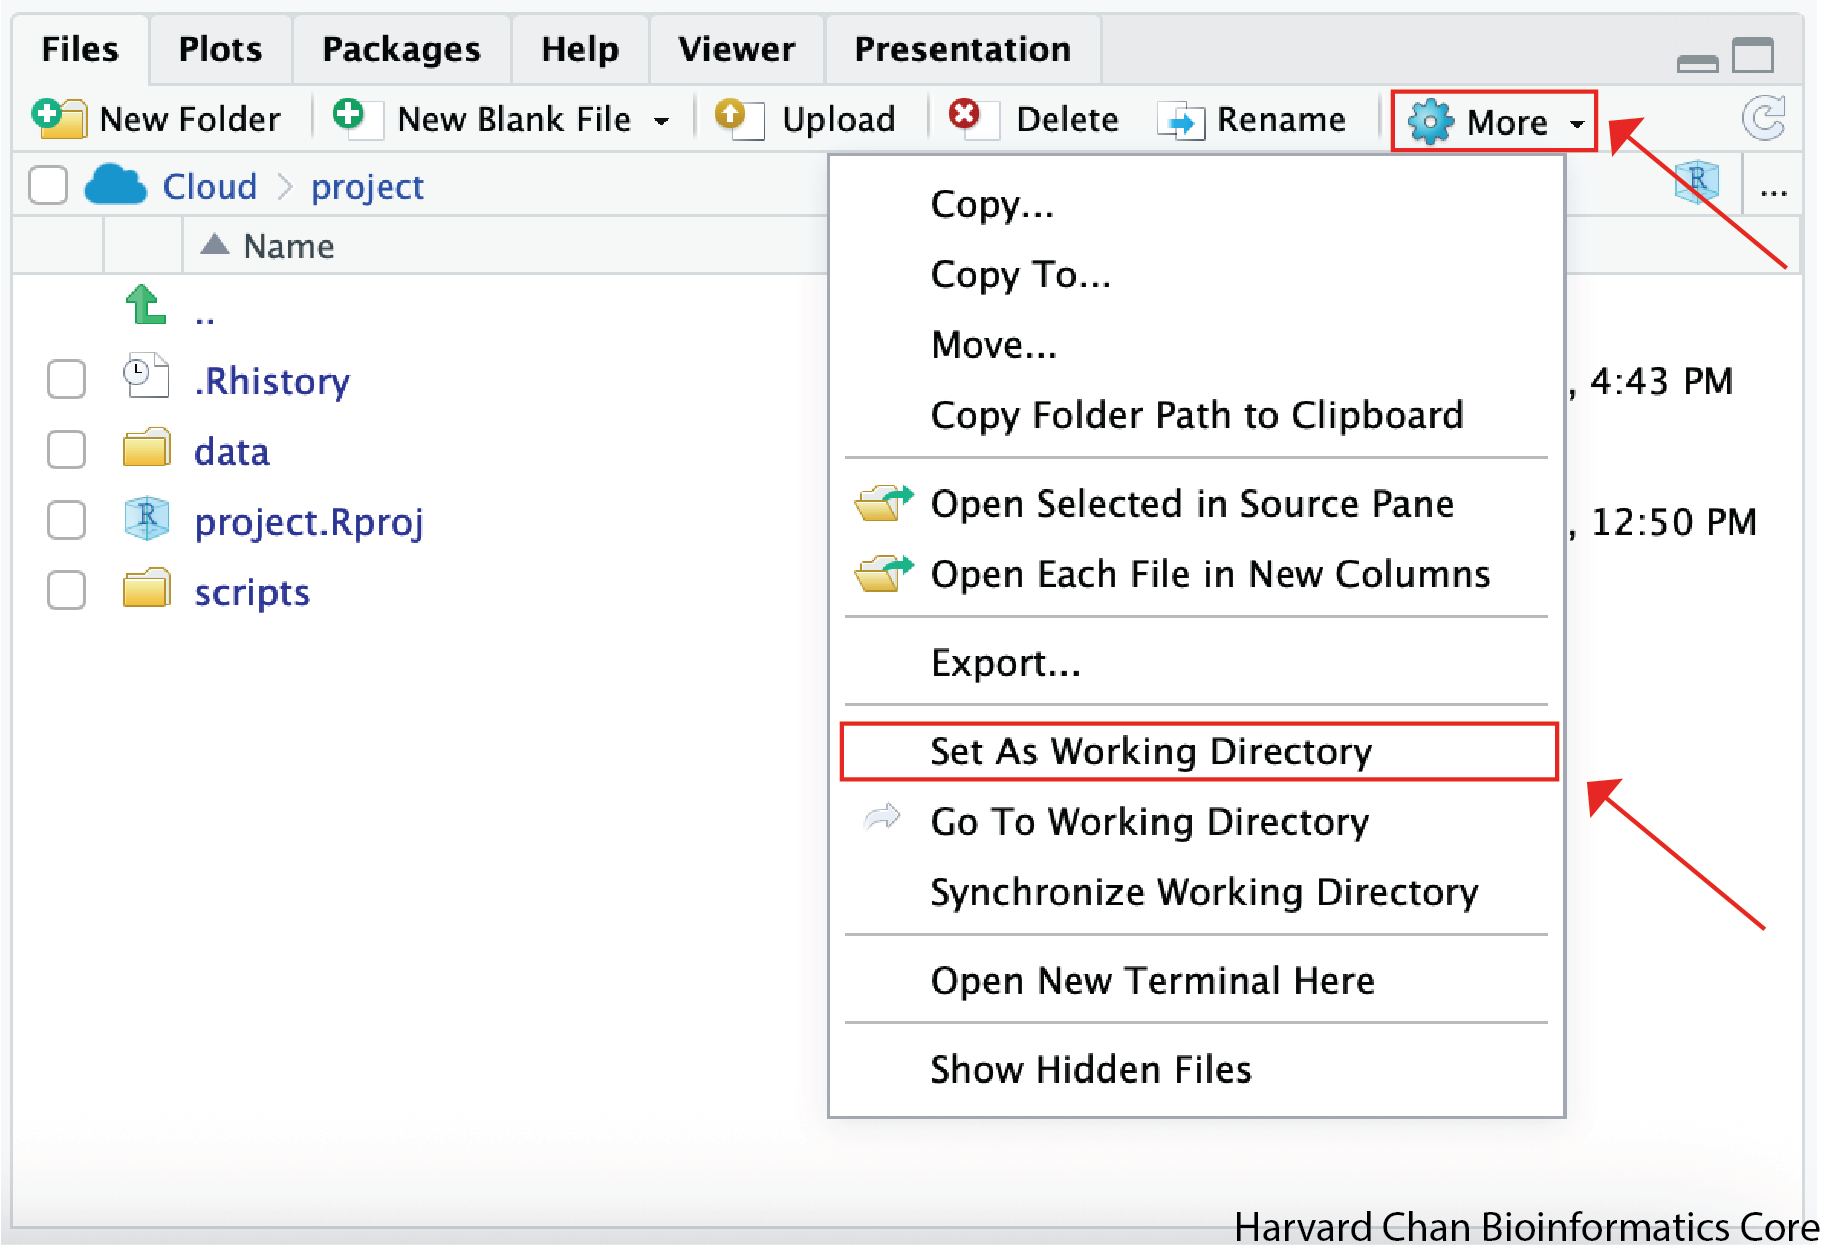Click the red Delete icon

pyautogui.click(x=966, y=117)
